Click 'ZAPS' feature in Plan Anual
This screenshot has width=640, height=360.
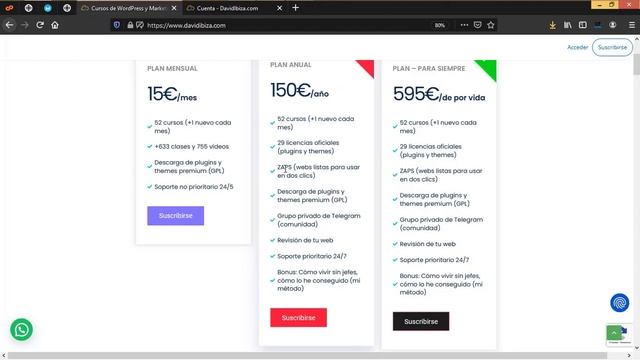pos(318,171)
